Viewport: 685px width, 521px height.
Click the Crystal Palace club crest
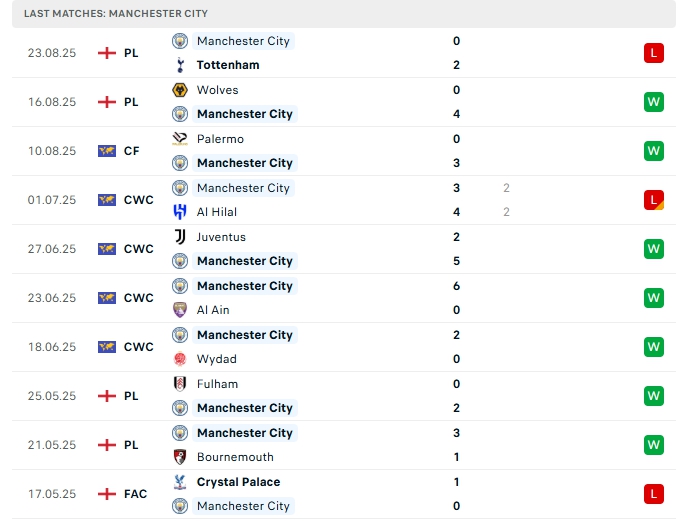(x=180, y=482)
